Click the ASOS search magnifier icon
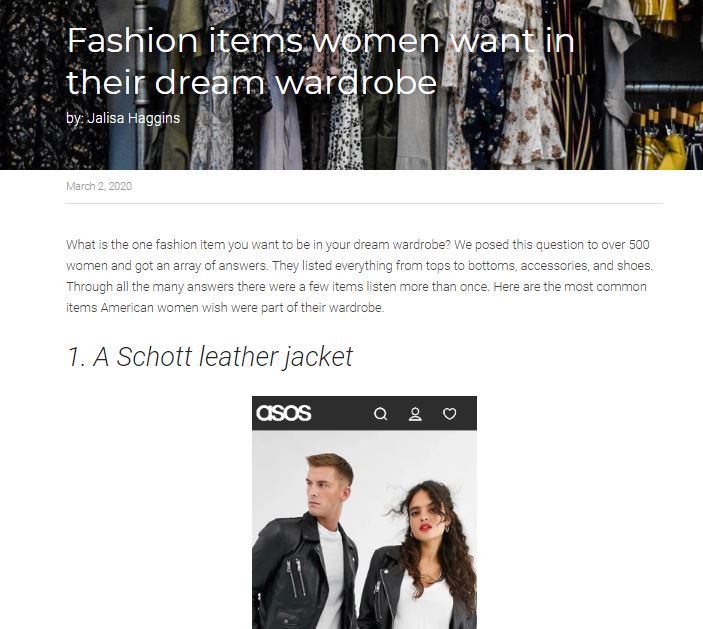Screen dimensions: 703x629 pos(381,413)
